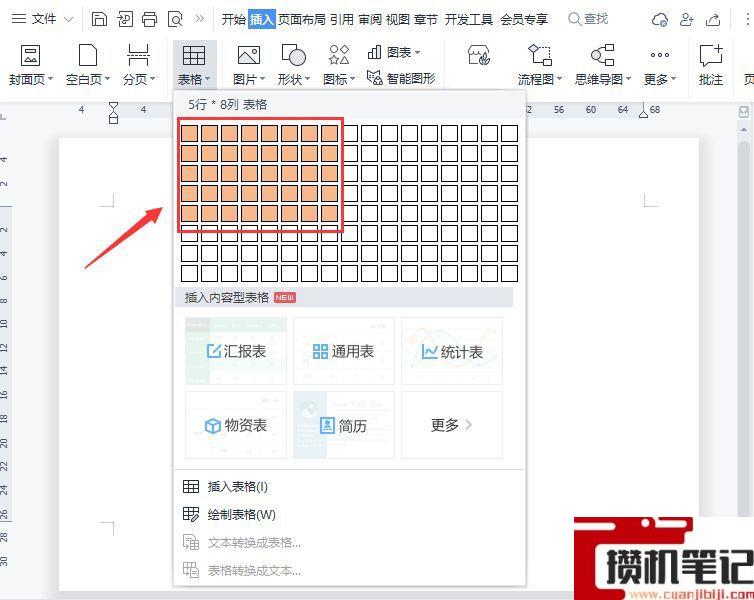Click the export to PDF icon
The height and width of the screenshot is (600, 754).
[125, 19]
